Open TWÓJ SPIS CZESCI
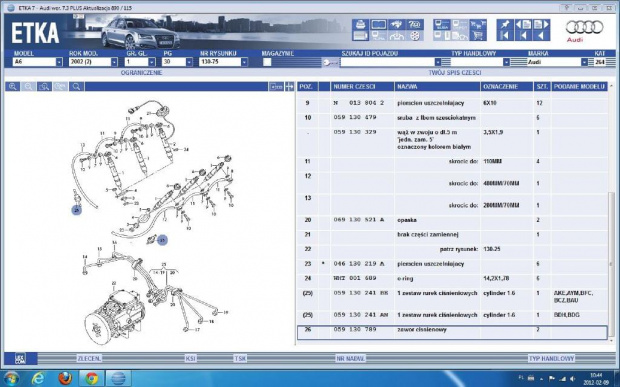The image size is (620, 387). pyautogui.click(x=455, y=73)
